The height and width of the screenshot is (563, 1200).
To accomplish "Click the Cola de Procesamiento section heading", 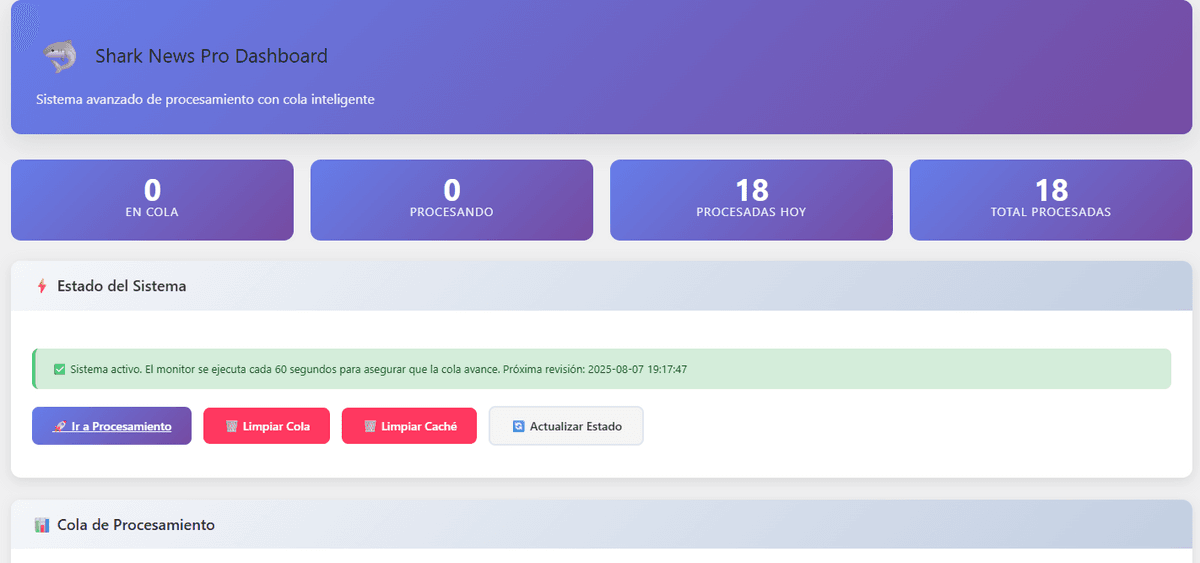I will tap(136, 525).
